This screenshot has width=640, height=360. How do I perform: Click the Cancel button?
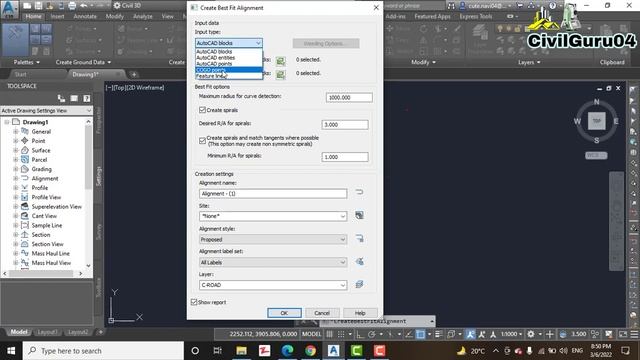click(x=322, y=313)
